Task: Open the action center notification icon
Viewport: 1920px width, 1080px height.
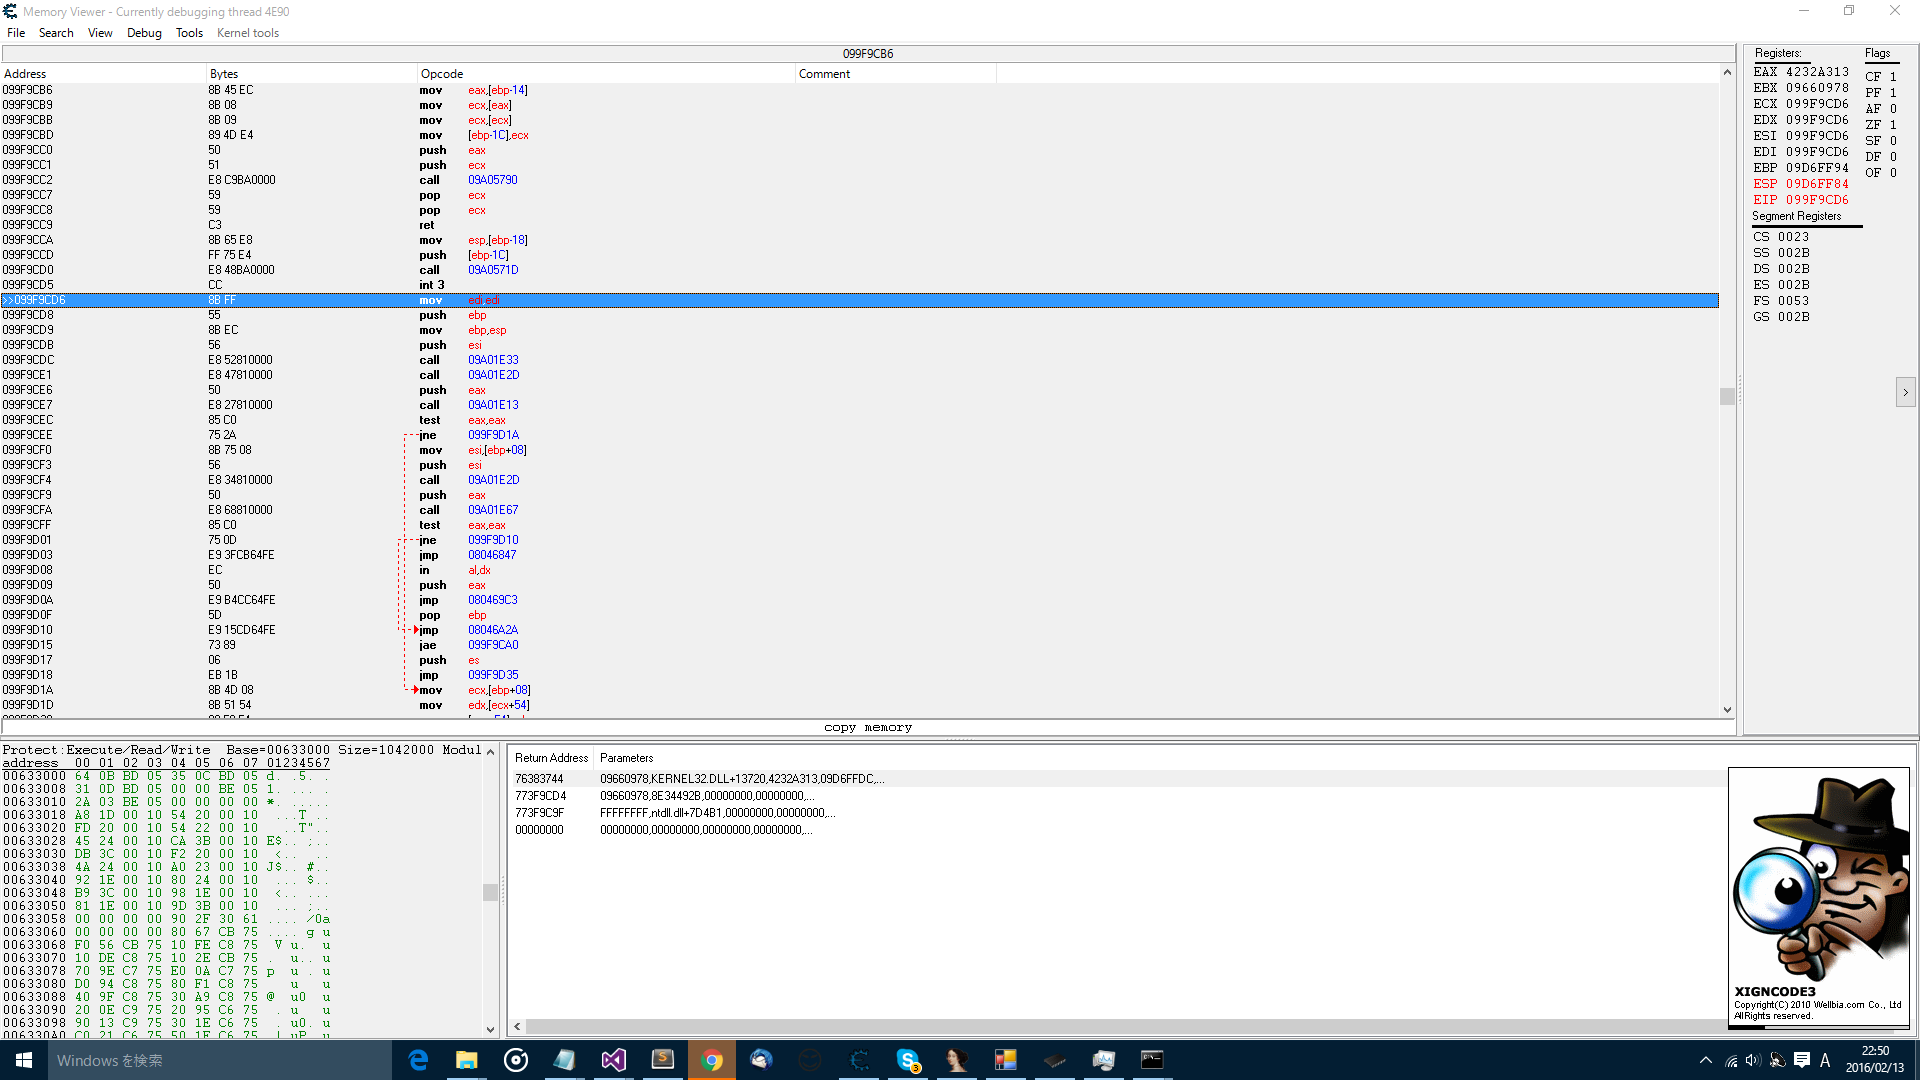Action: [x=1801, y=1060]
